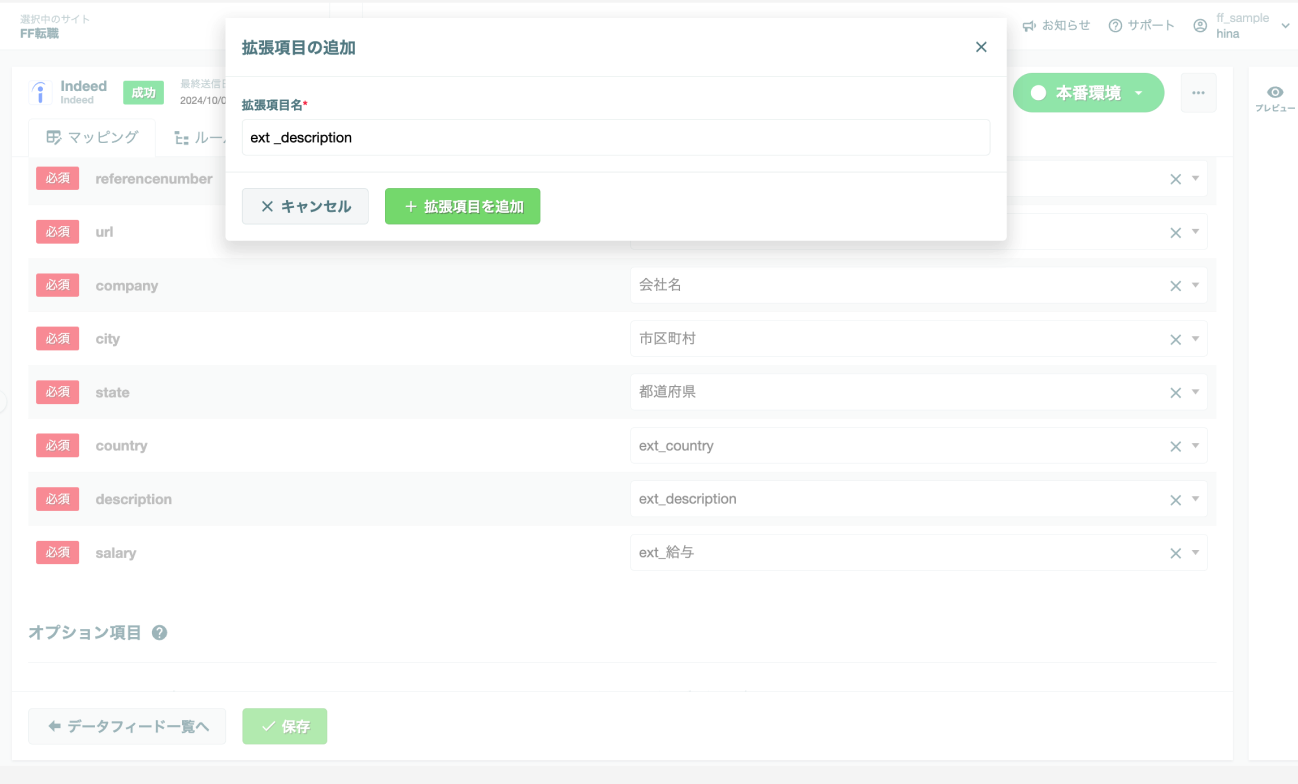
Task: Clear the ext_country mapping with its X icon
Action: point(1175,445)
